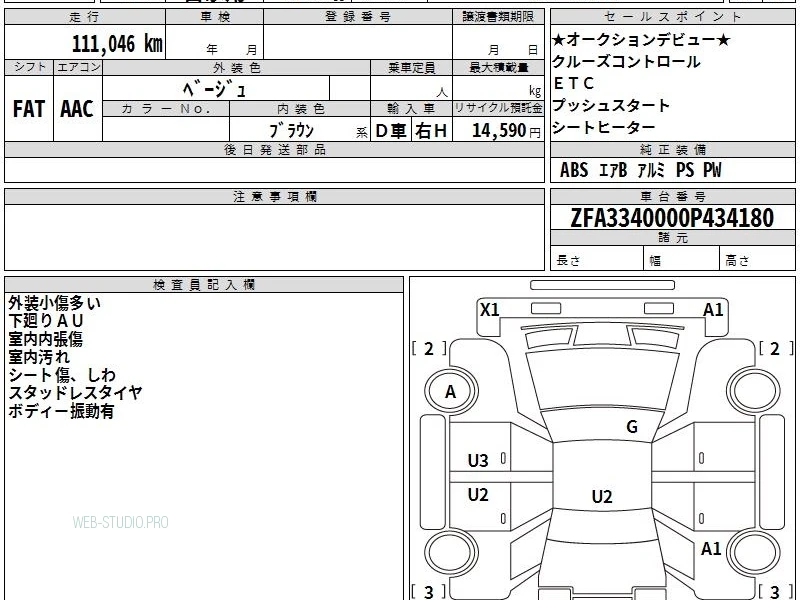Select the AAC air conditioner value
The image size is (800, 600).
[x=77, y=109]
